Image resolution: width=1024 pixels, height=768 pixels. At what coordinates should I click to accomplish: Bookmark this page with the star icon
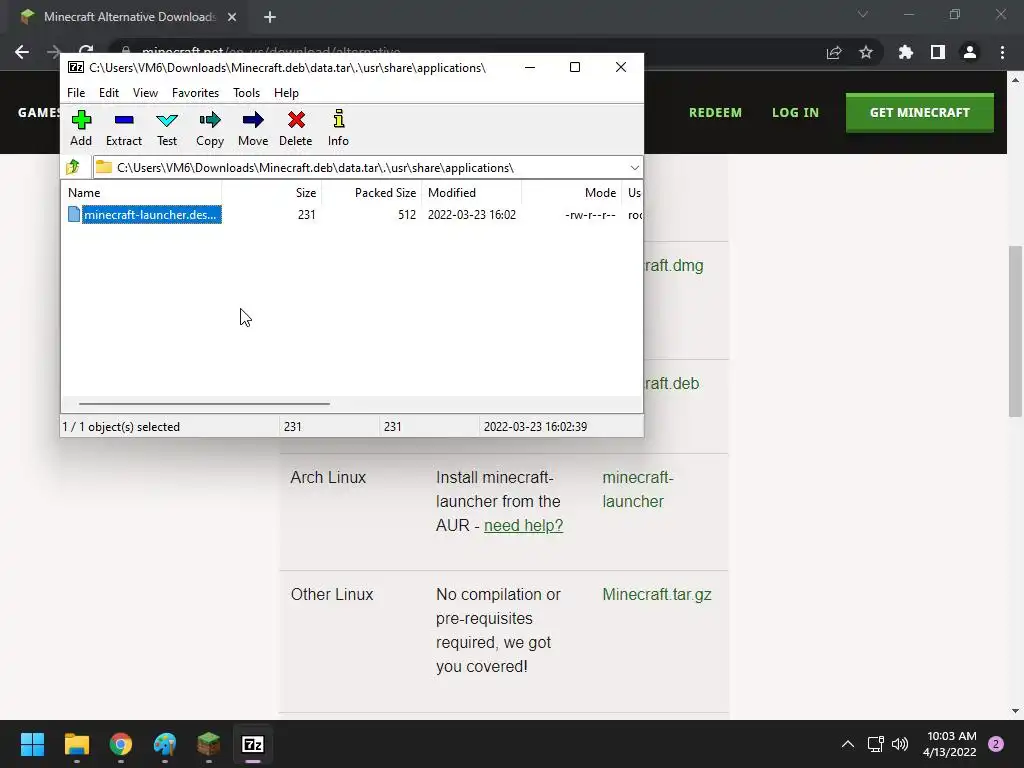(x=866, y=52)
